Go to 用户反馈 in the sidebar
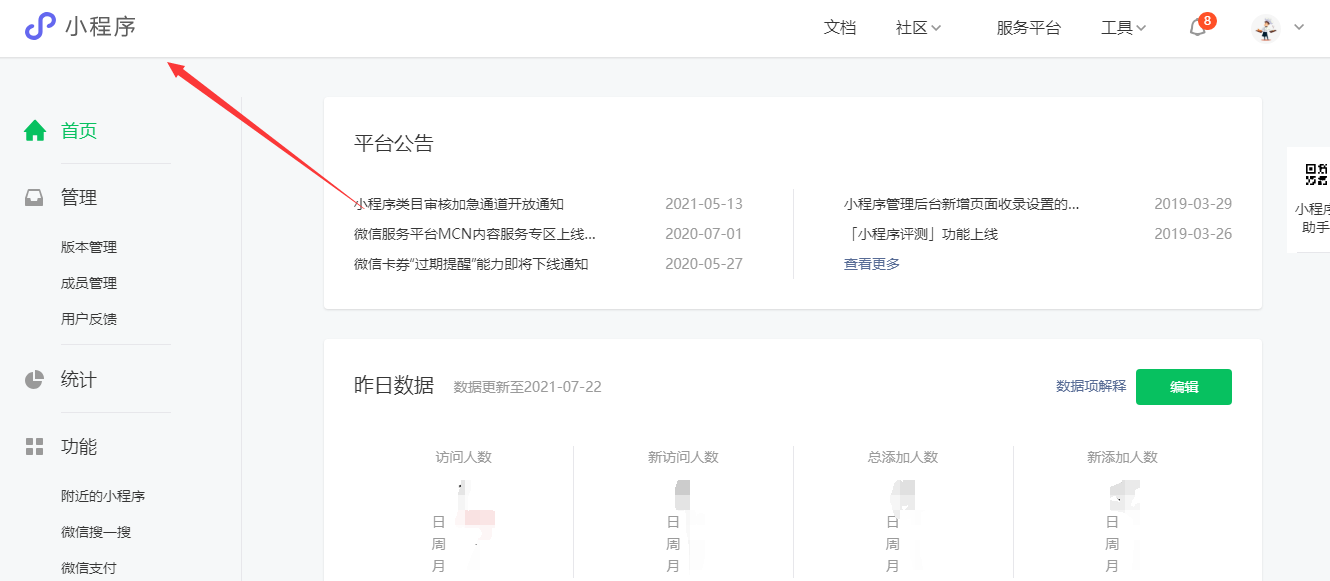 coord(89,319)
